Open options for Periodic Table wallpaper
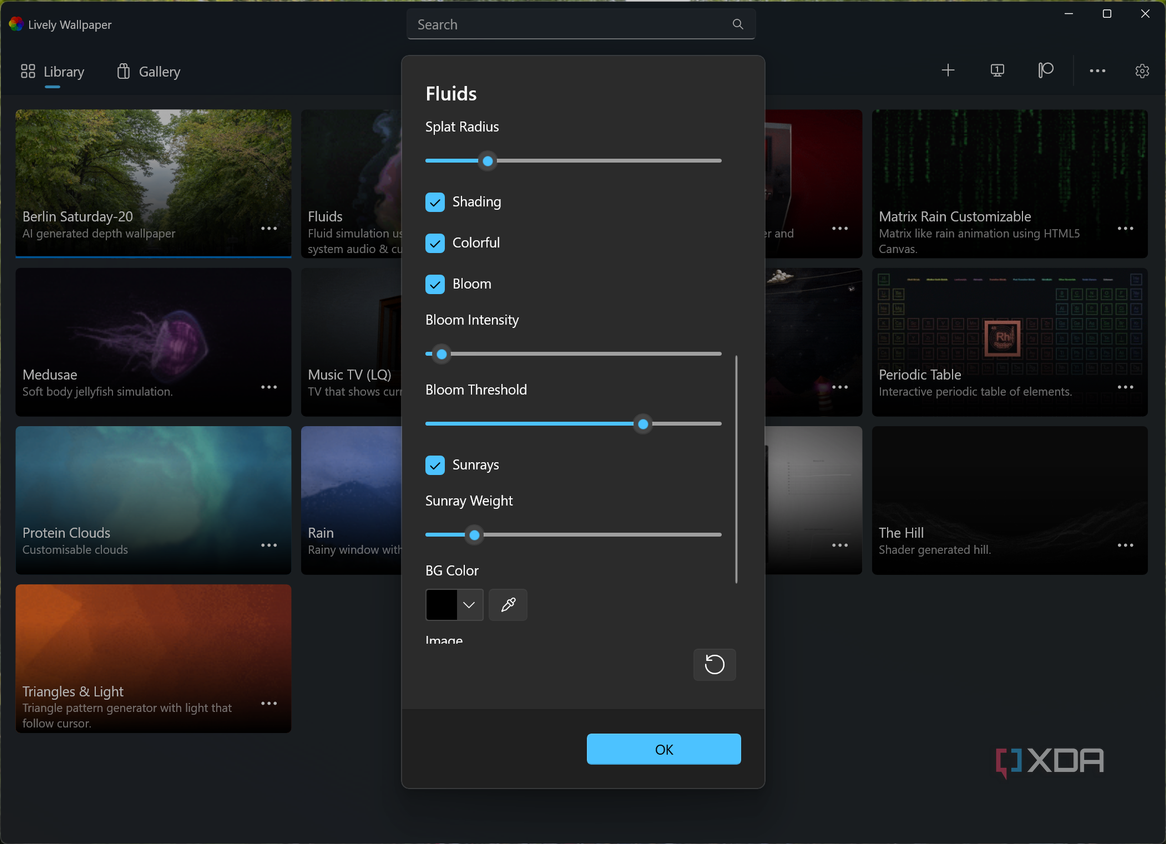Viewport: 1166px width, 844px height. [1126, 387]
